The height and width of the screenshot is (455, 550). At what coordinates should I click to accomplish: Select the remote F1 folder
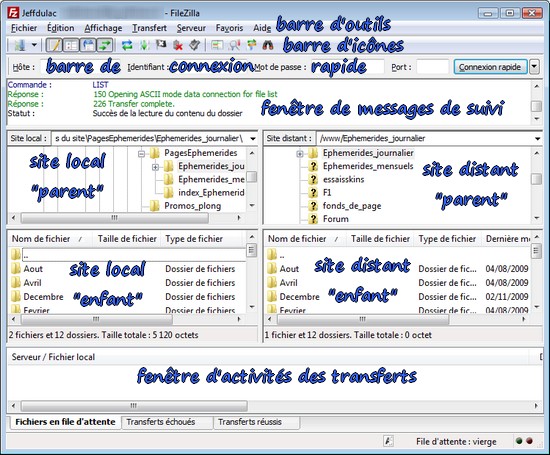327,192
